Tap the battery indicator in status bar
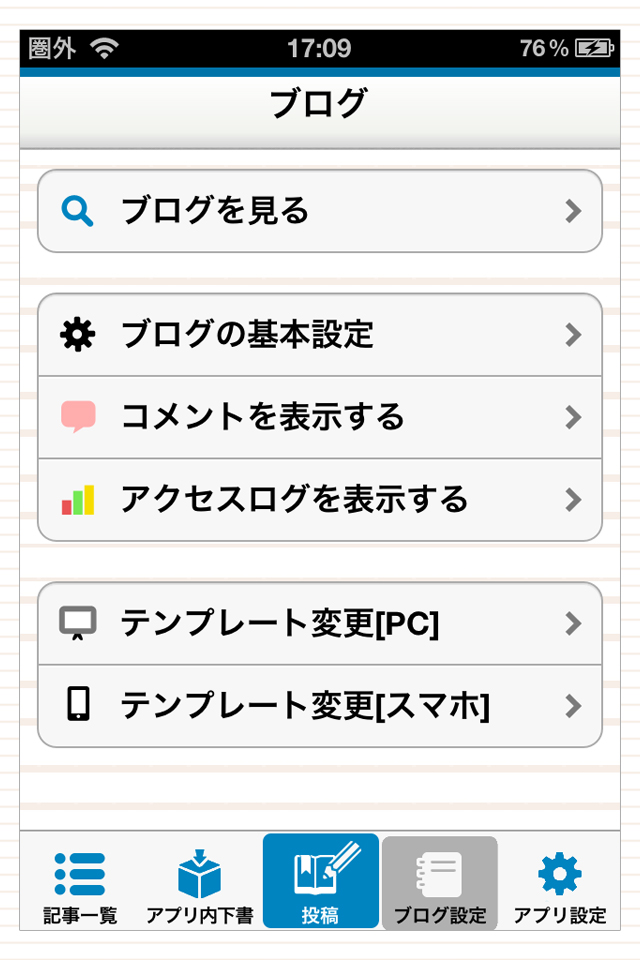The image size is (640, 960). click(x=594, y=48)
